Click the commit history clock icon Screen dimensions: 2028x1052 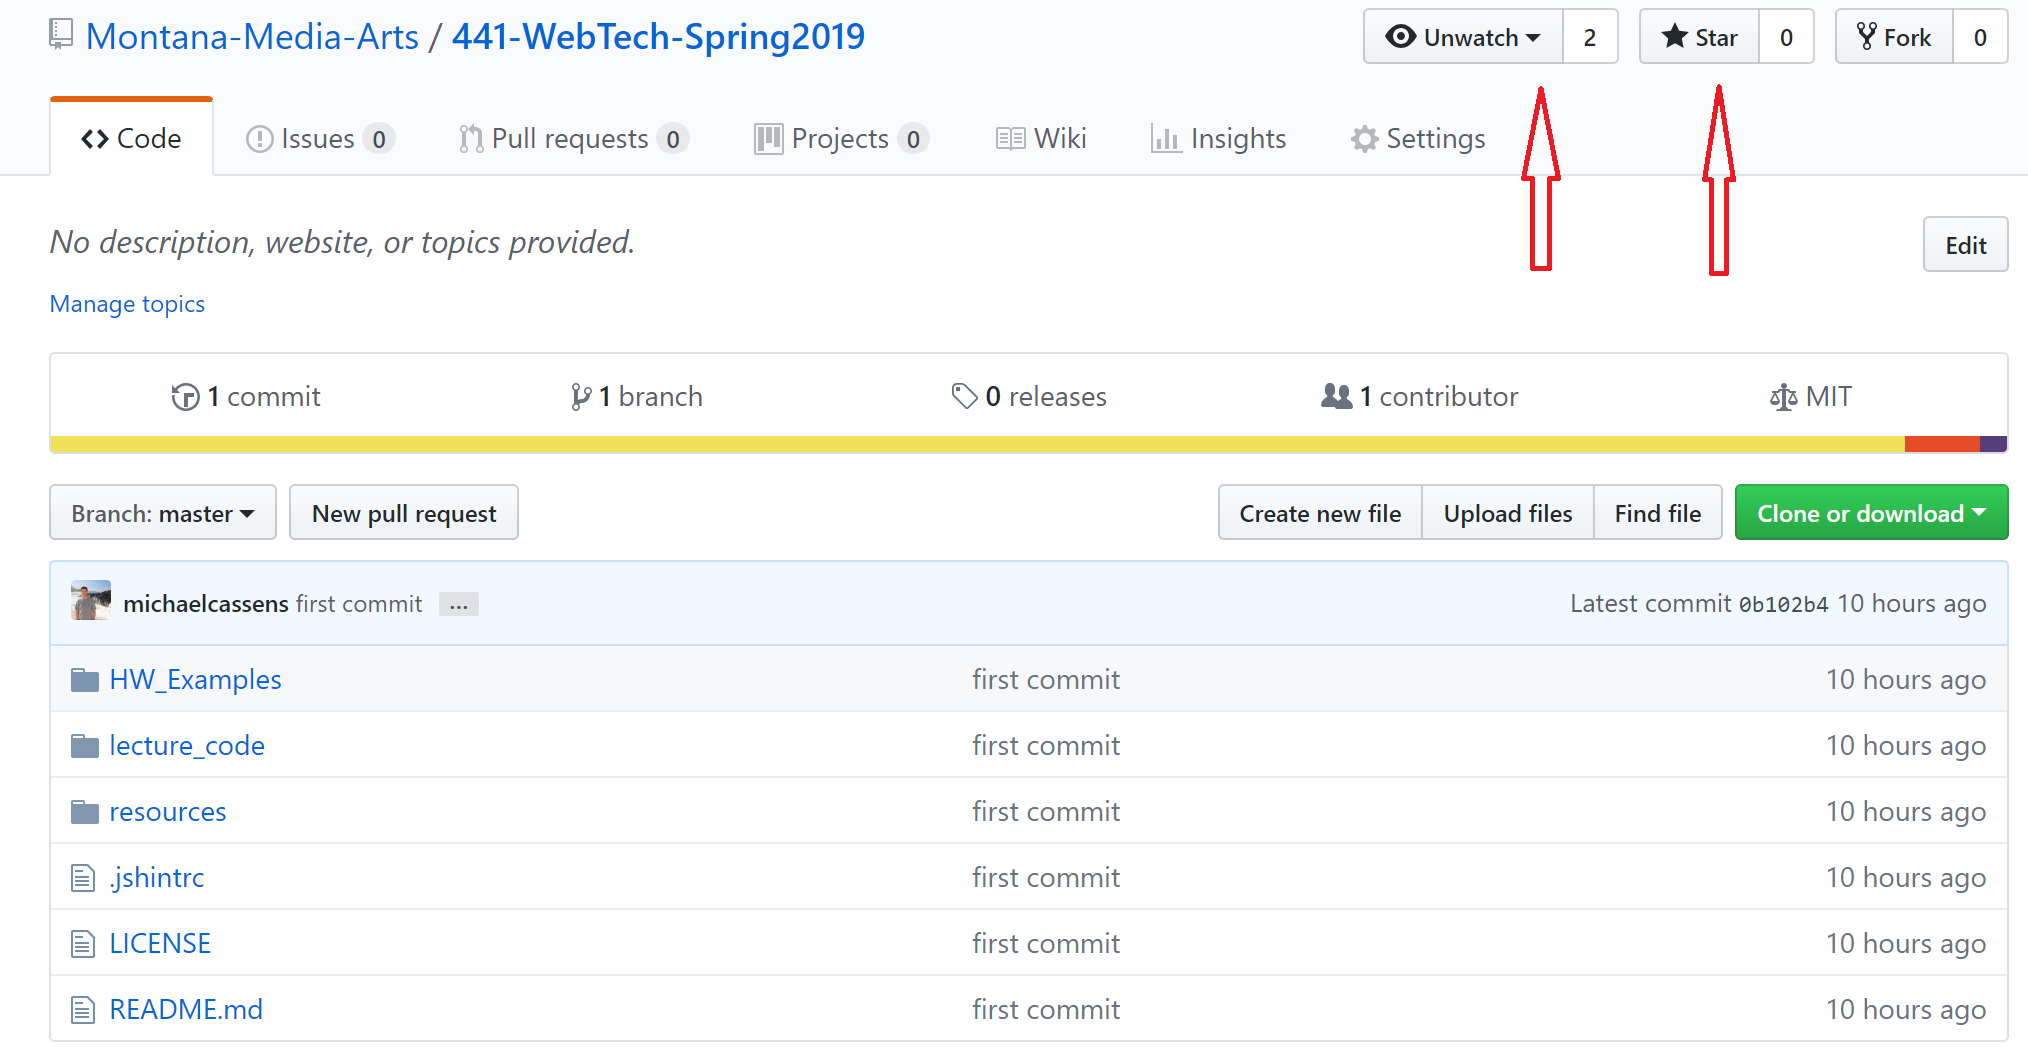pos(185,397)
